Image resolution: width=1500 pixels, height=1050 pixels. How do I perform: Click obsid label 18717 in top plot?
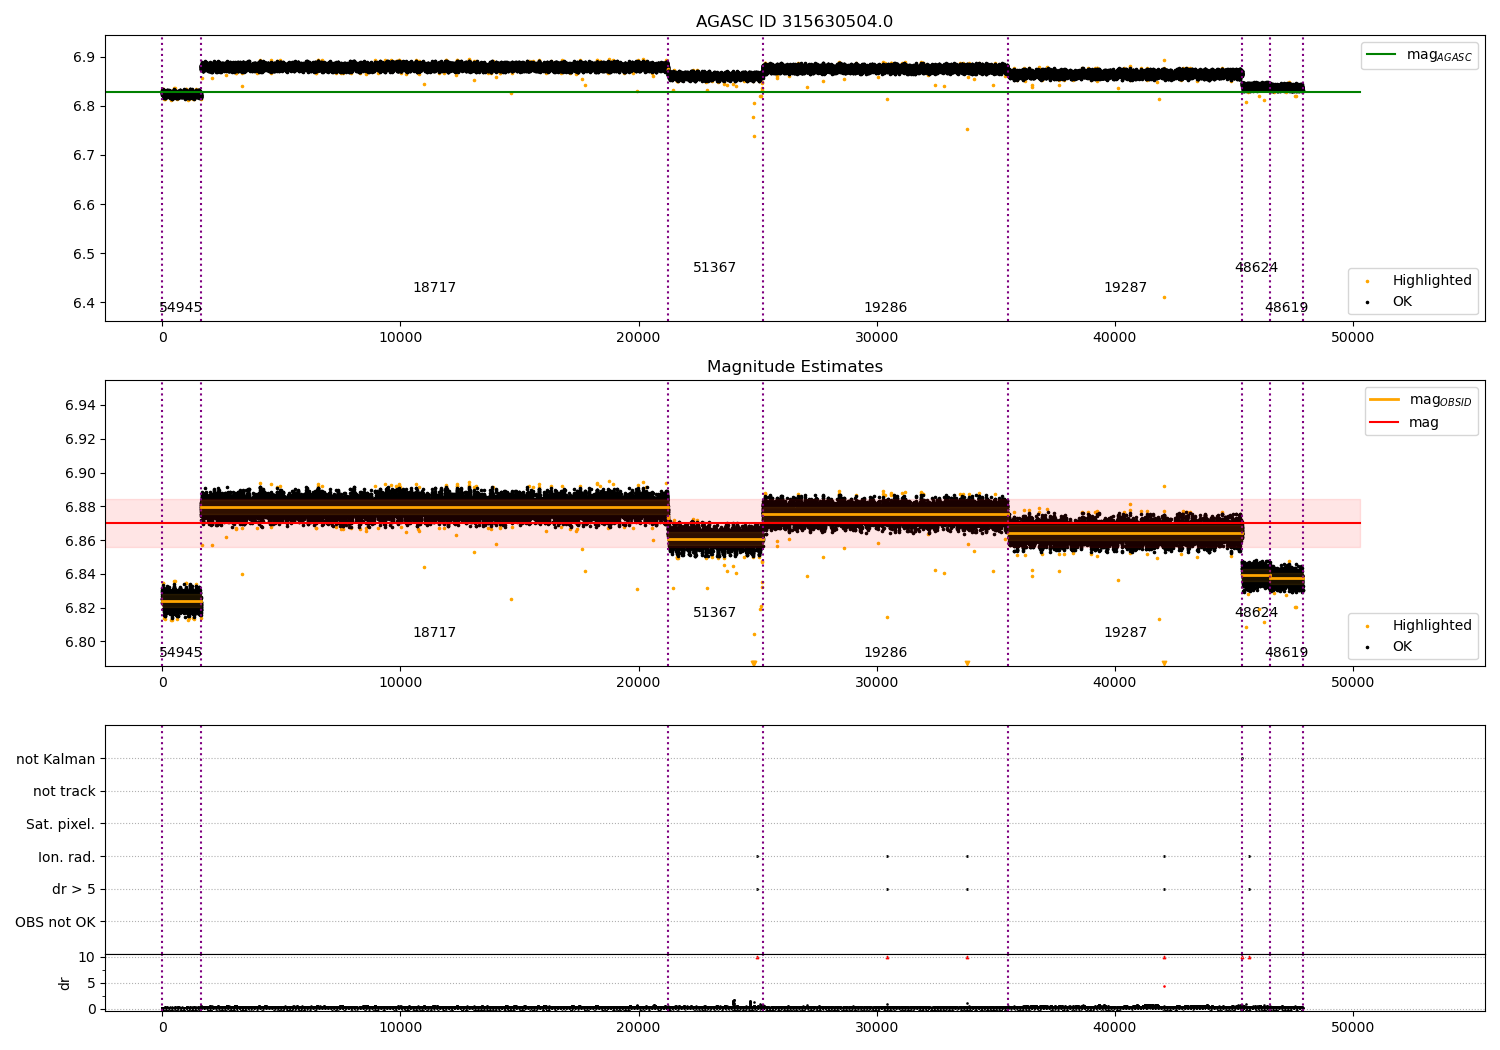click(x=434, y=288)
